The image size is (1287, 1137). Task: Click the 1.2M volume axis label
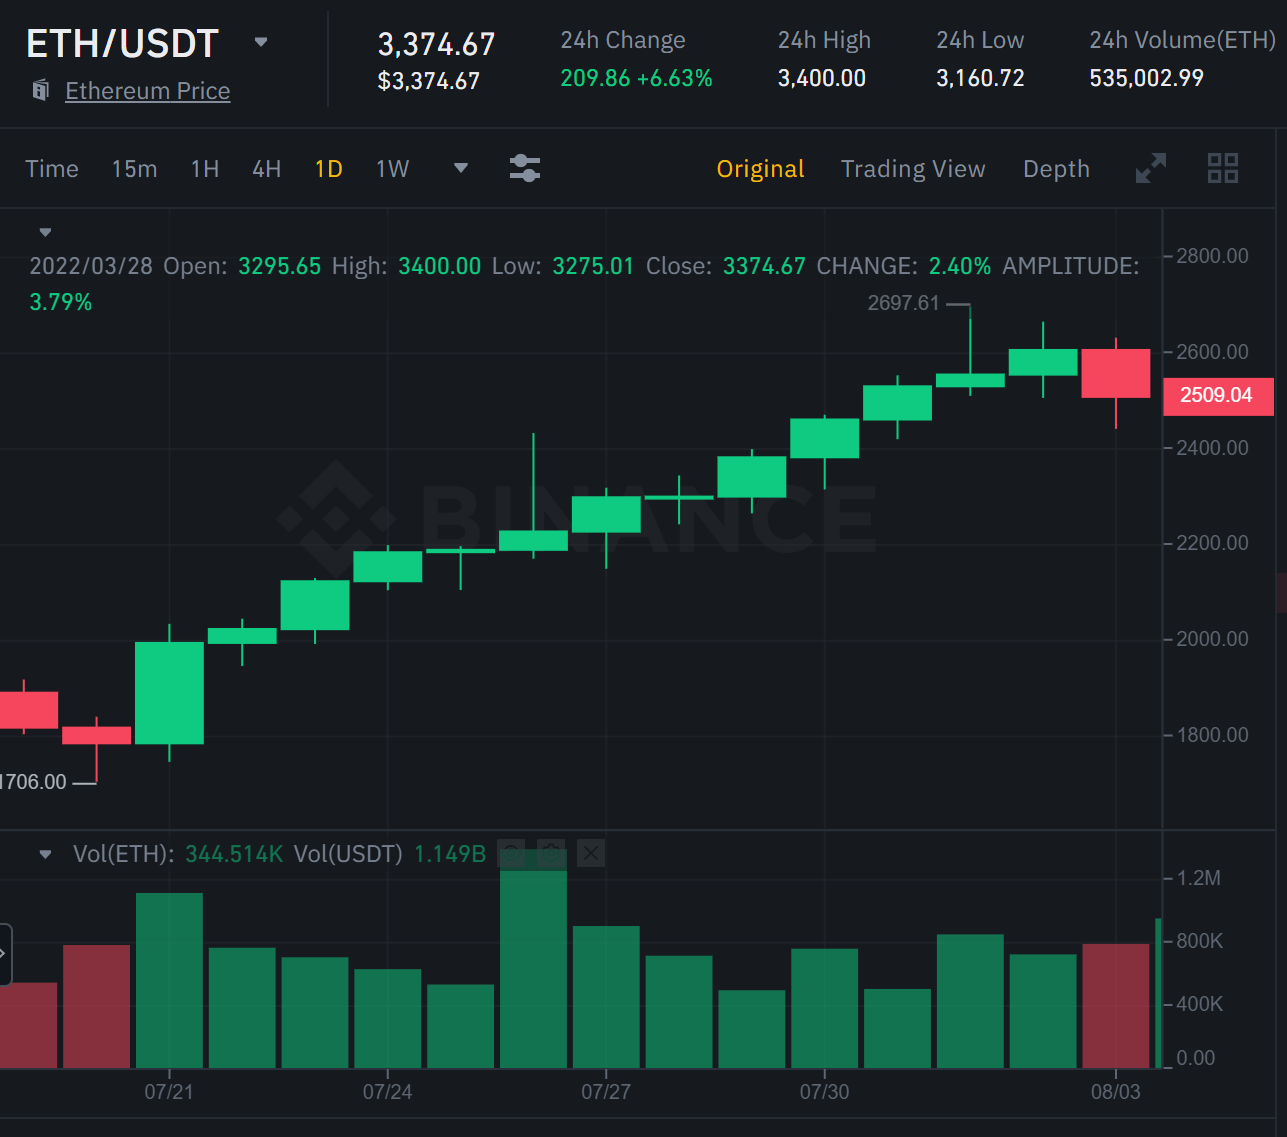[x=1199, y=878]
